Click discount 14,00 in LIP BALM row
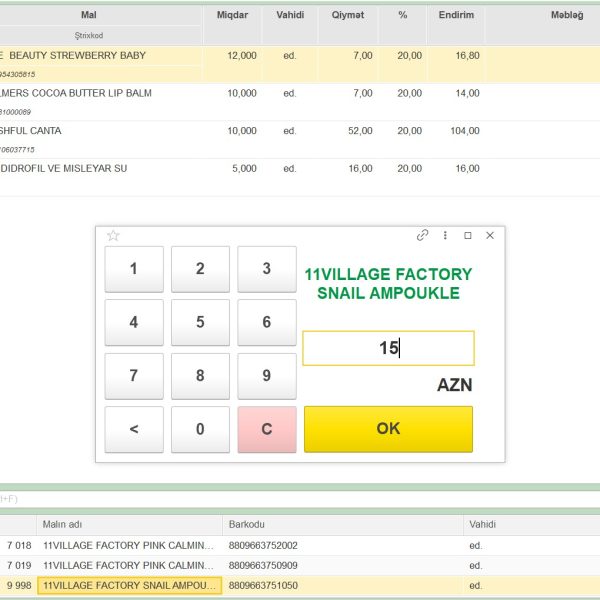The height and width of the screenshot is (600, 600). point(467,93)
